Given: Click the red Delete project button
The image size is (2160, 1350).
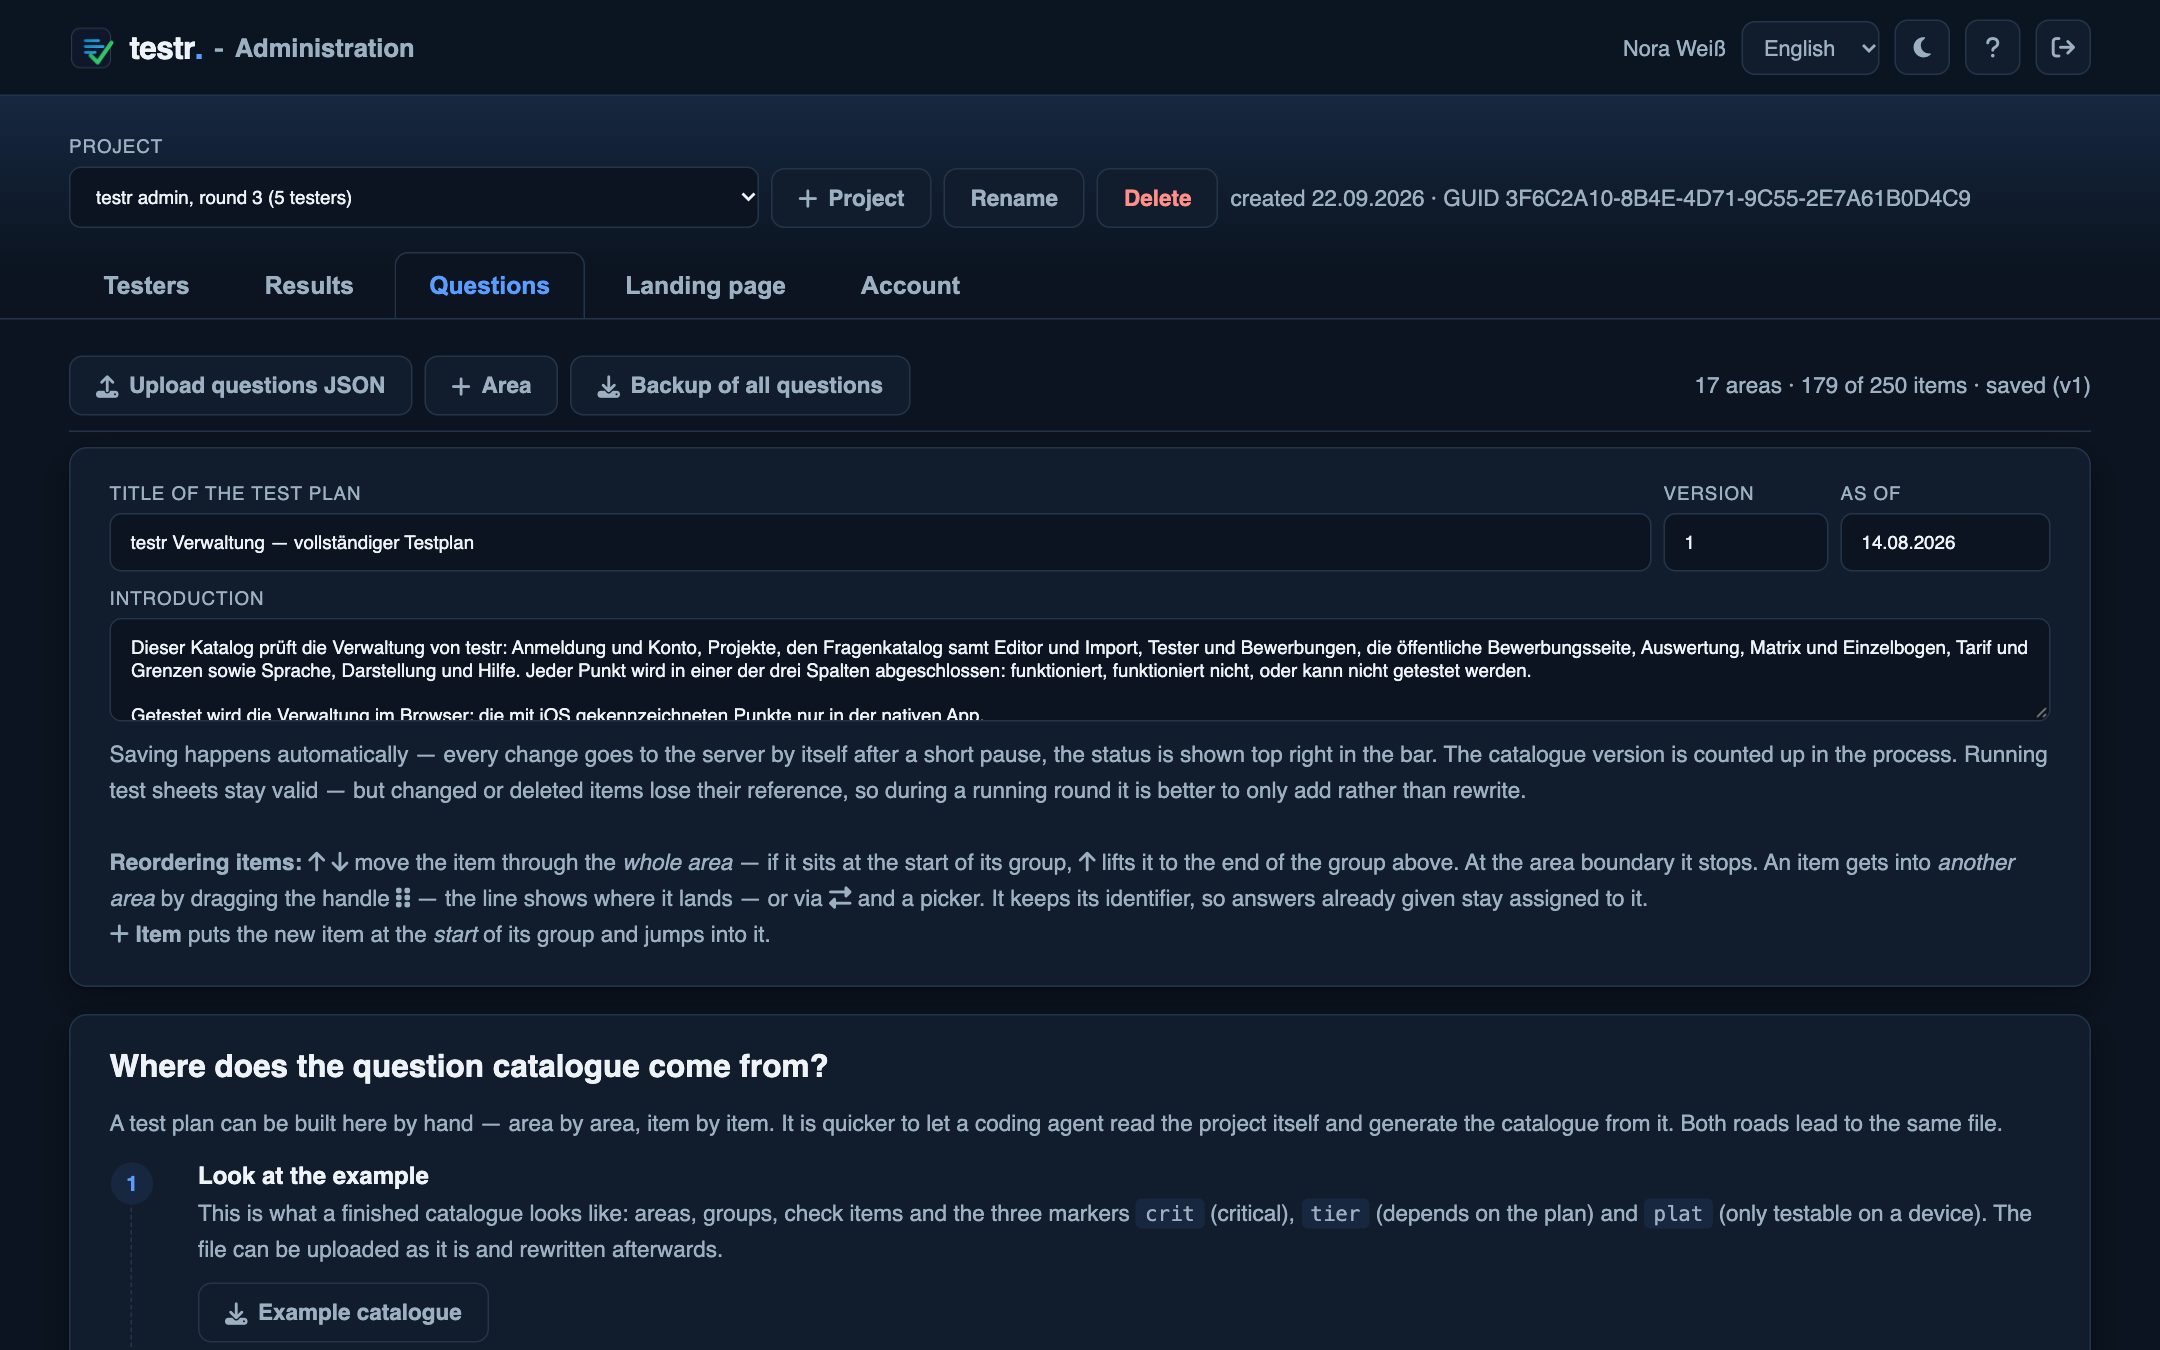Looking at the screenshot, I should (1157, 198).
